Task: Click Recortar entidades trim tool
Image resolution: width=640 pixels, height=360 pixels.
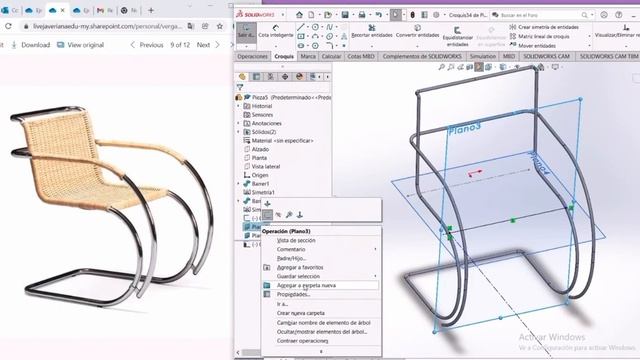Action: [372, 31]
